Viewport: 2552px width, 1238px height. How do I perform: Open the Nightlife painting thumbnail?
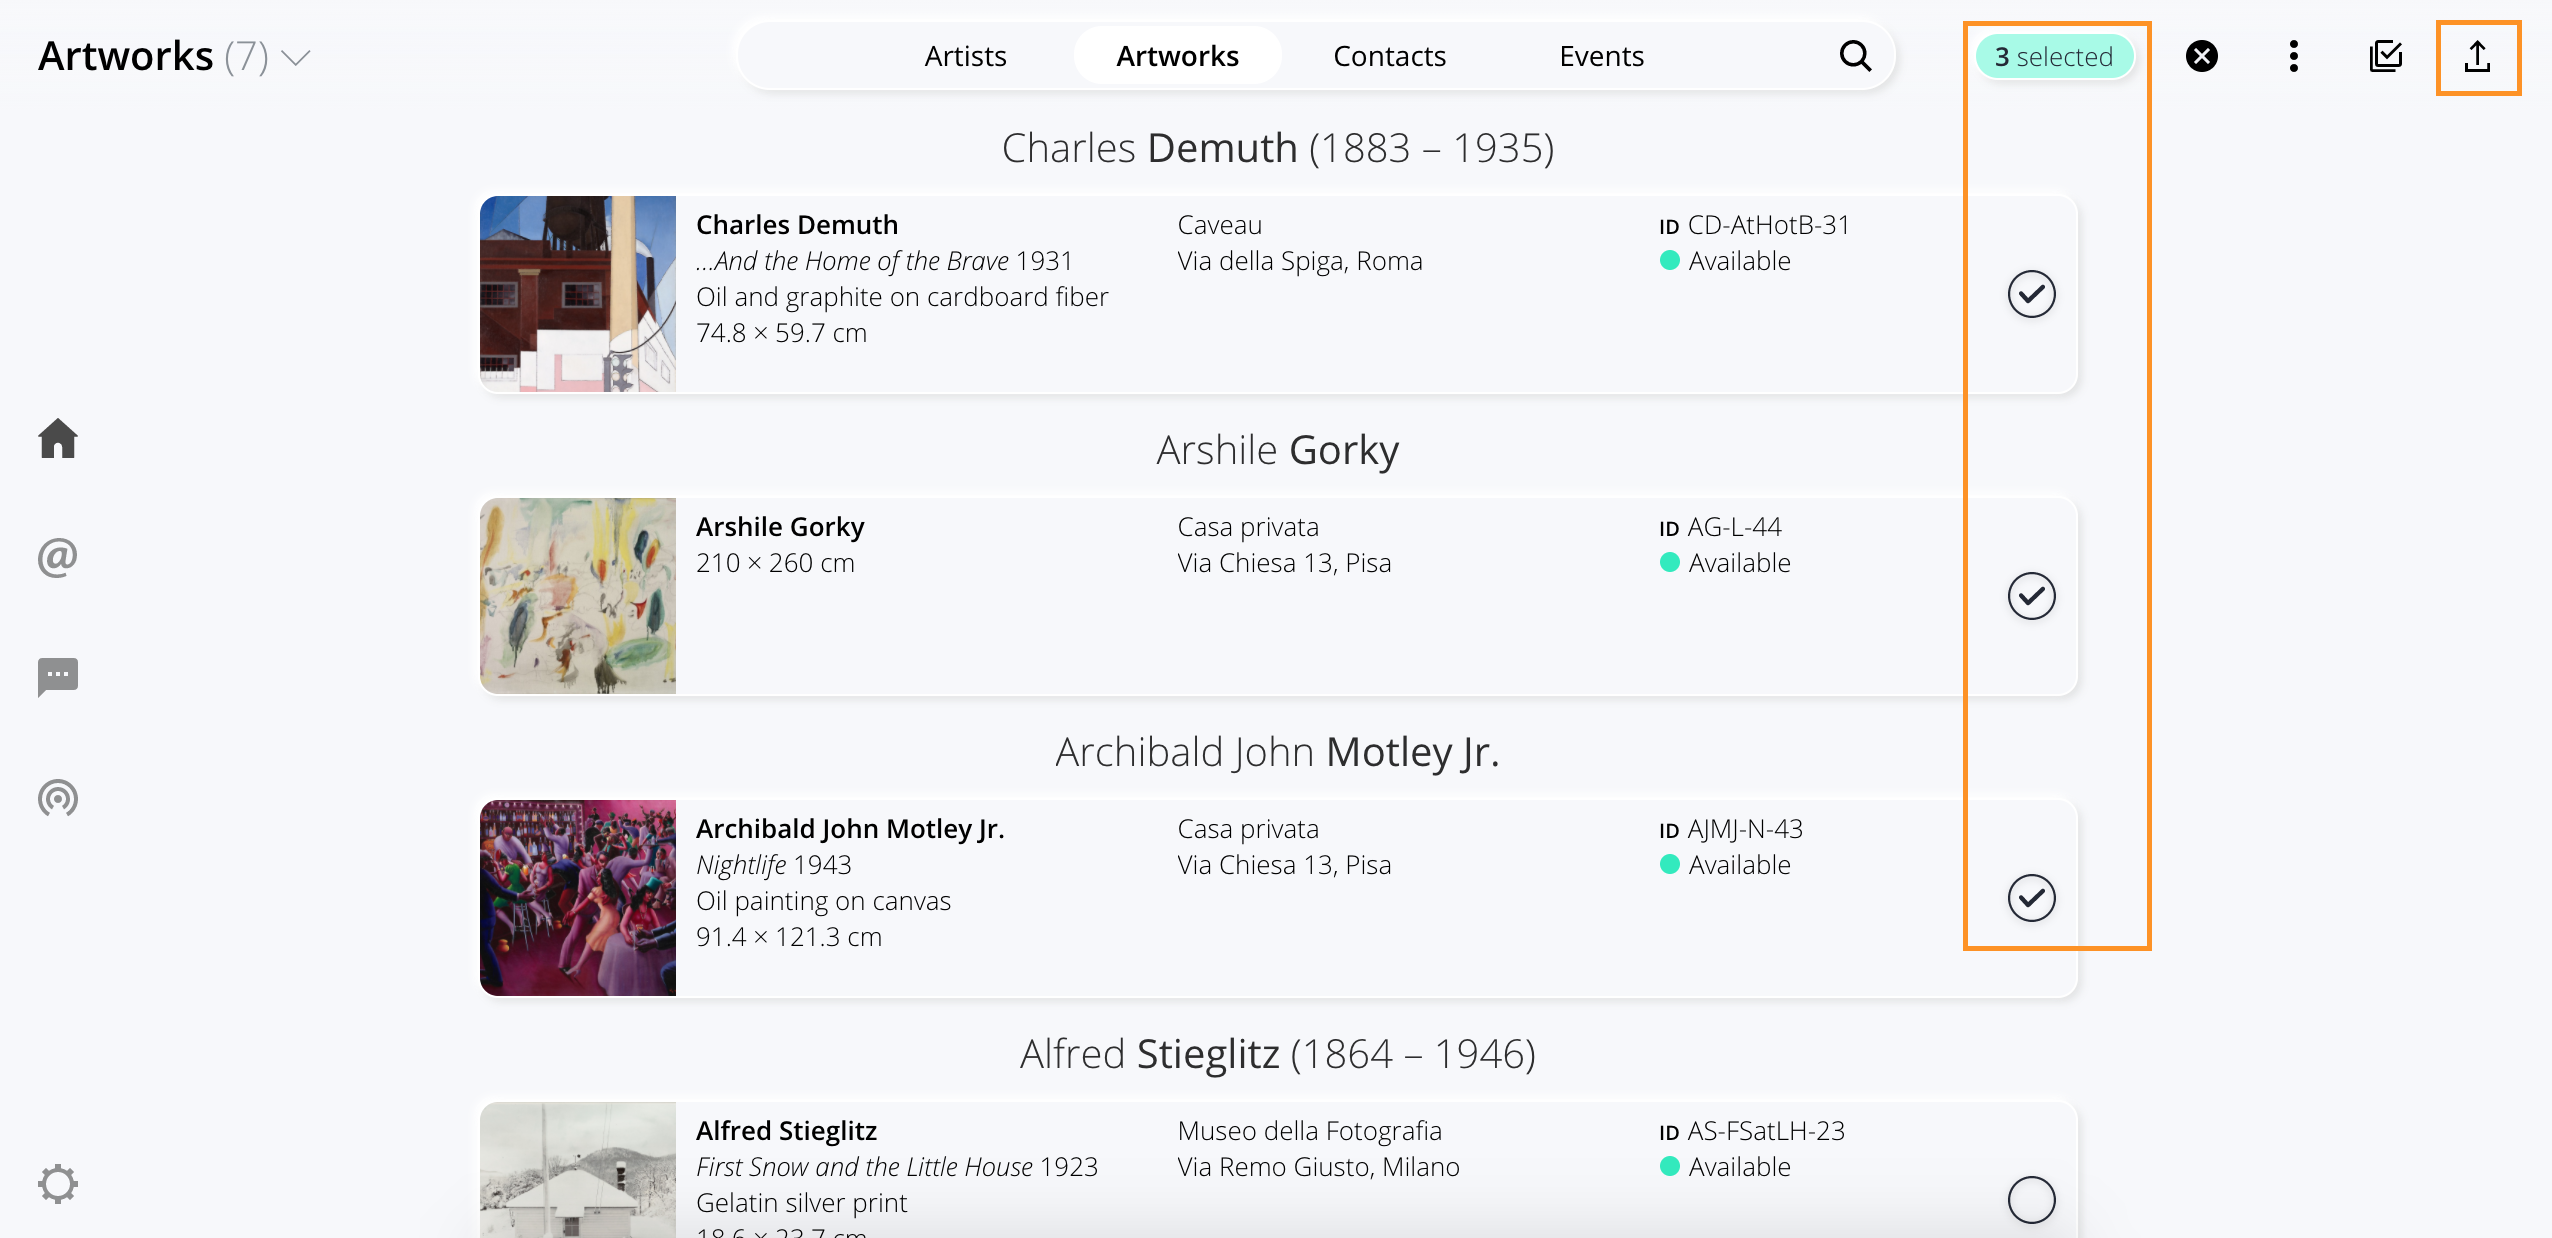point(578,898)
